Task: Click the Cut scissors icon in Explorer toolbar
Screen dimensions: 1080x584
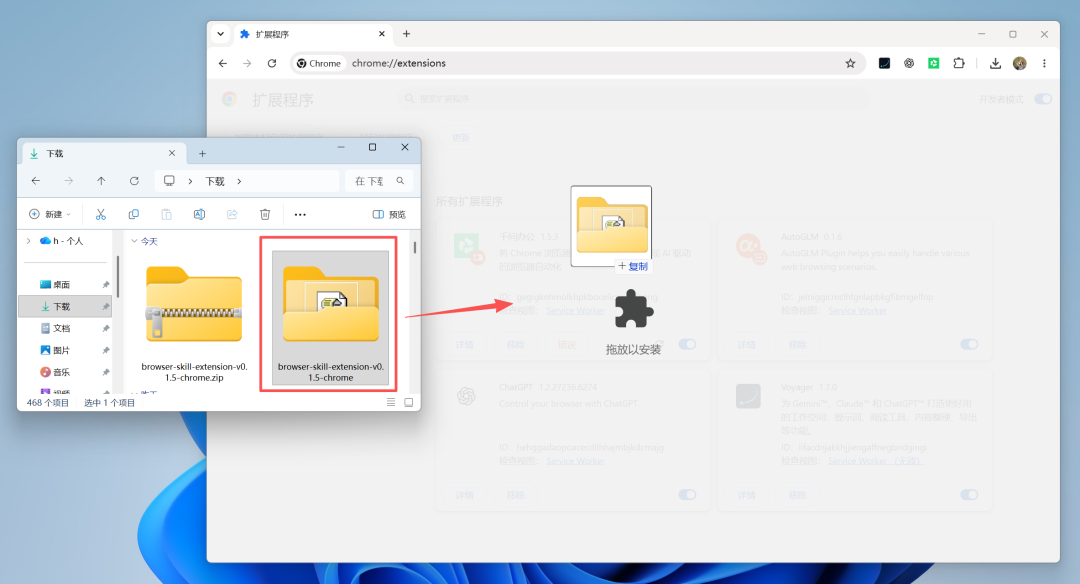Action: pyautogui.click(x=101, y=214)
